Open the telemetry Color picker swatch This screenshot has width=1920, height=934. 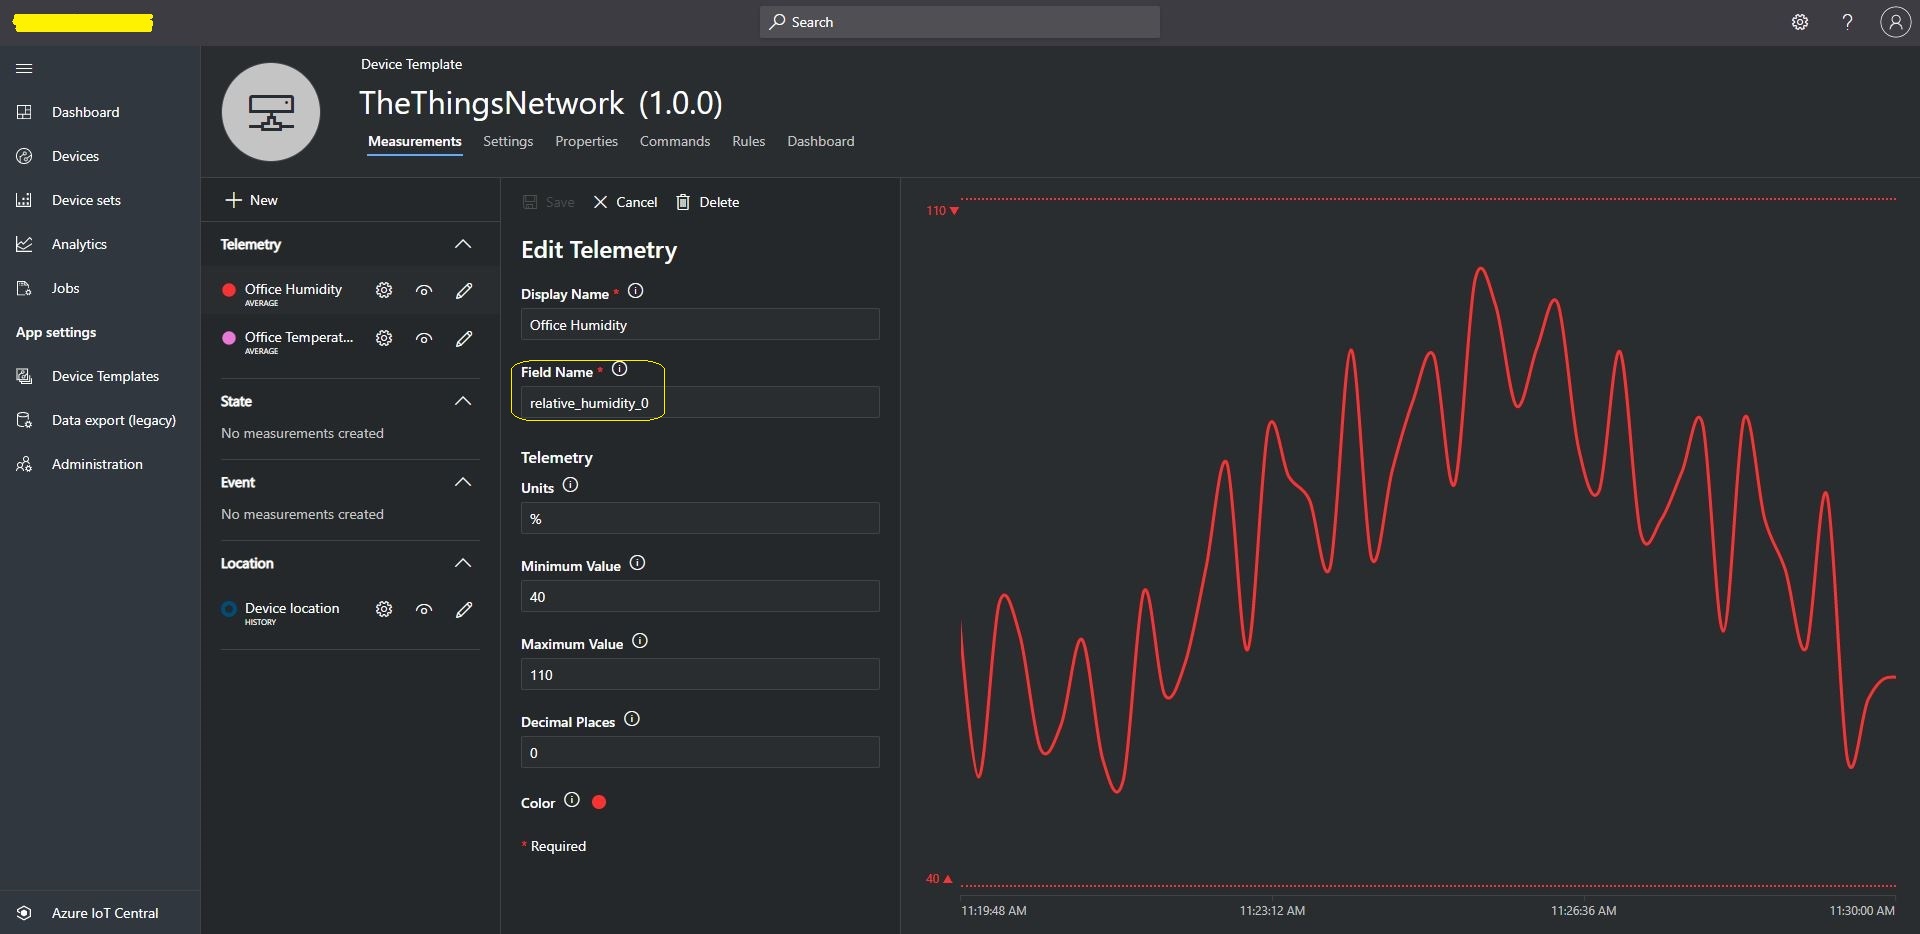(598, 801)
